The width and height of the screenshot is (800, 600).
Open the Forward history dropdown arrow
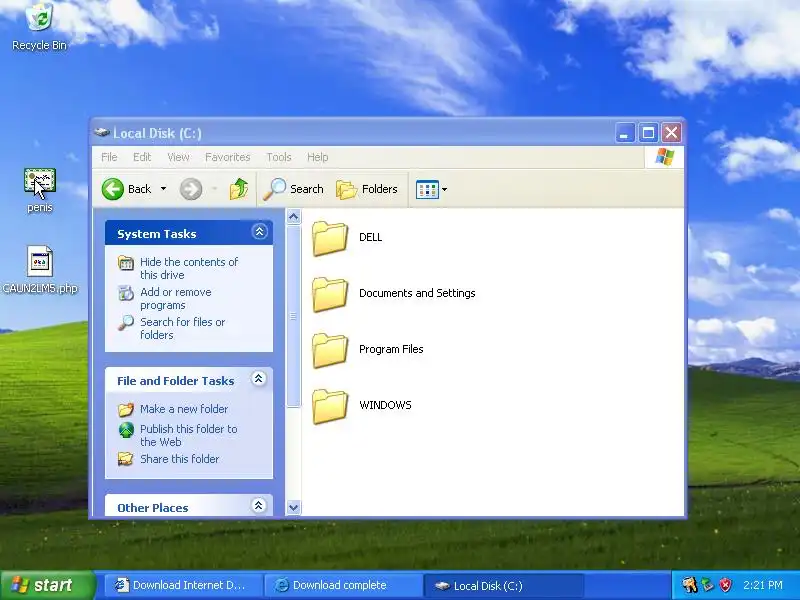(214, 189)
